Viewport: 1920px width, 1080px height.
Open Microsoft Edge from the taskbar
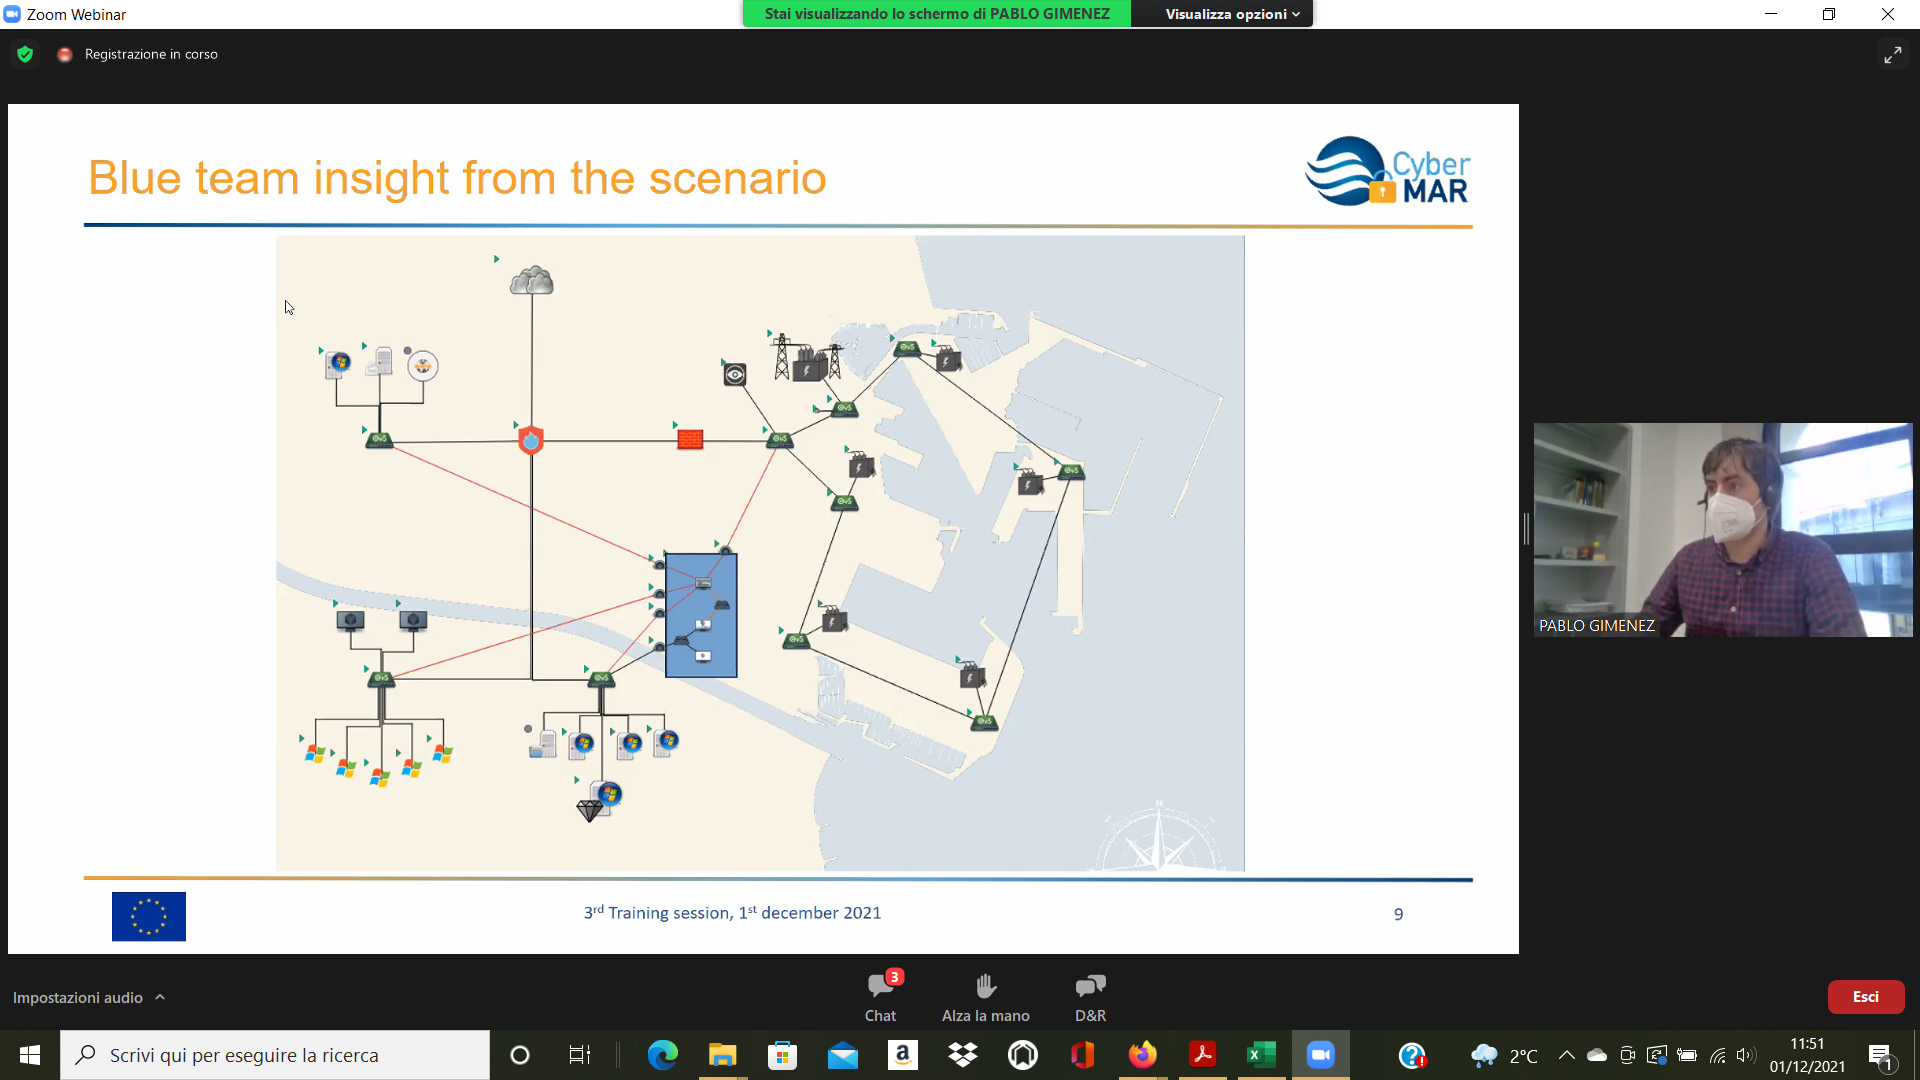point(662,1055)
